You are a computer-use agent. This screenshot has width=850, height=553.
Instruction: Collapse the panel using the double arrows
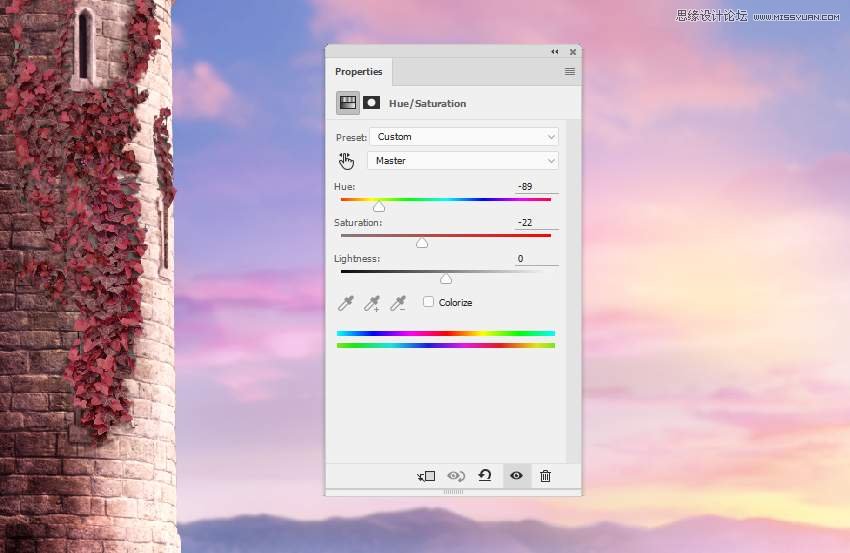555,52
